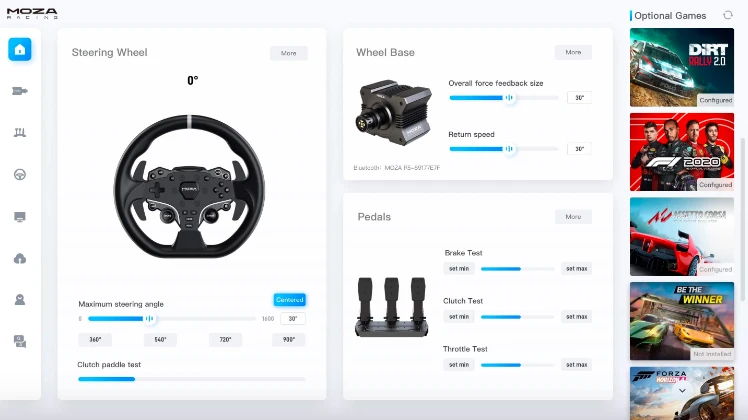Set min for Brake Test

click(459, 269)
